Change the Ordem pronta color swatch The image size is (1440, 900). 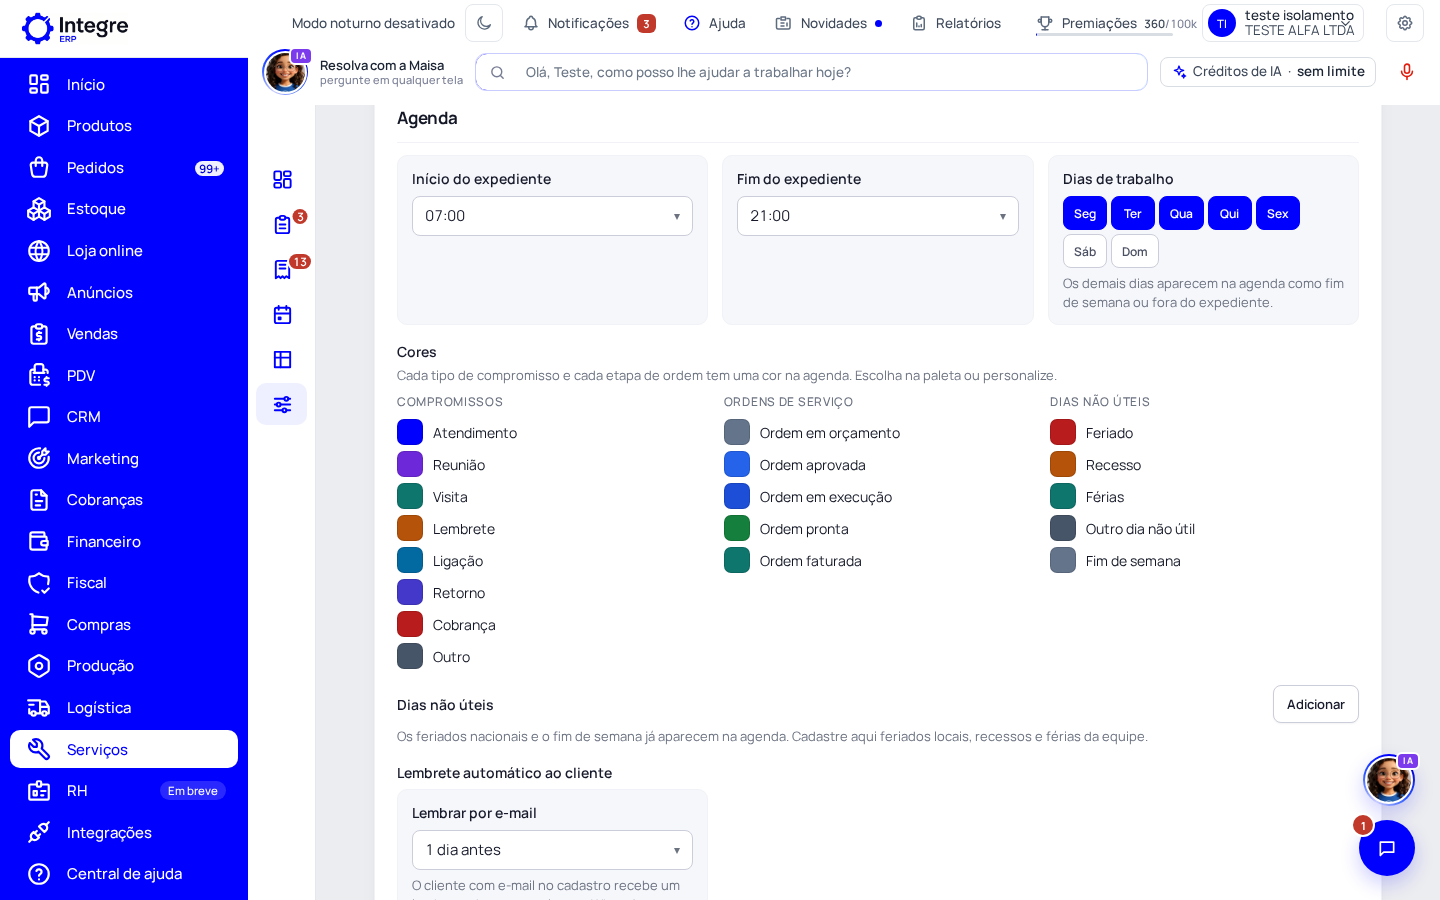[x=737, y=528]
